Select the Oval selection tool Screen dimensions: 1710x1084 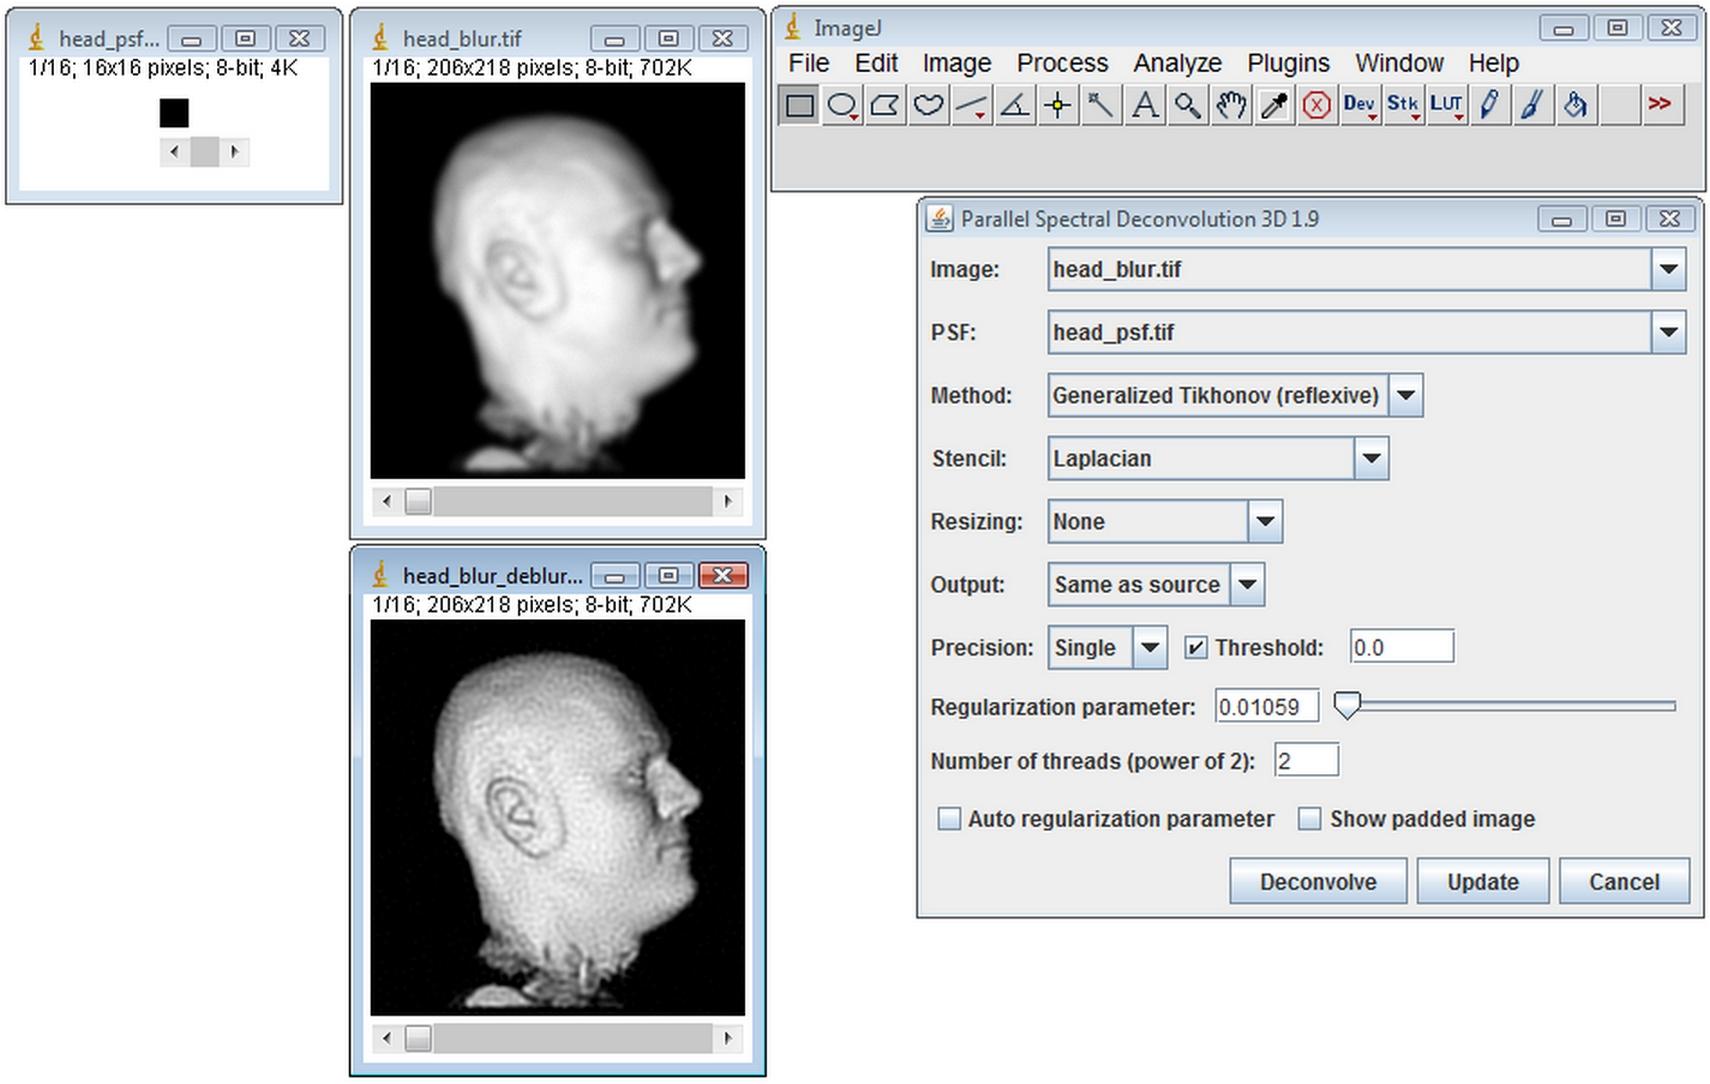click(x=843, y=105)
